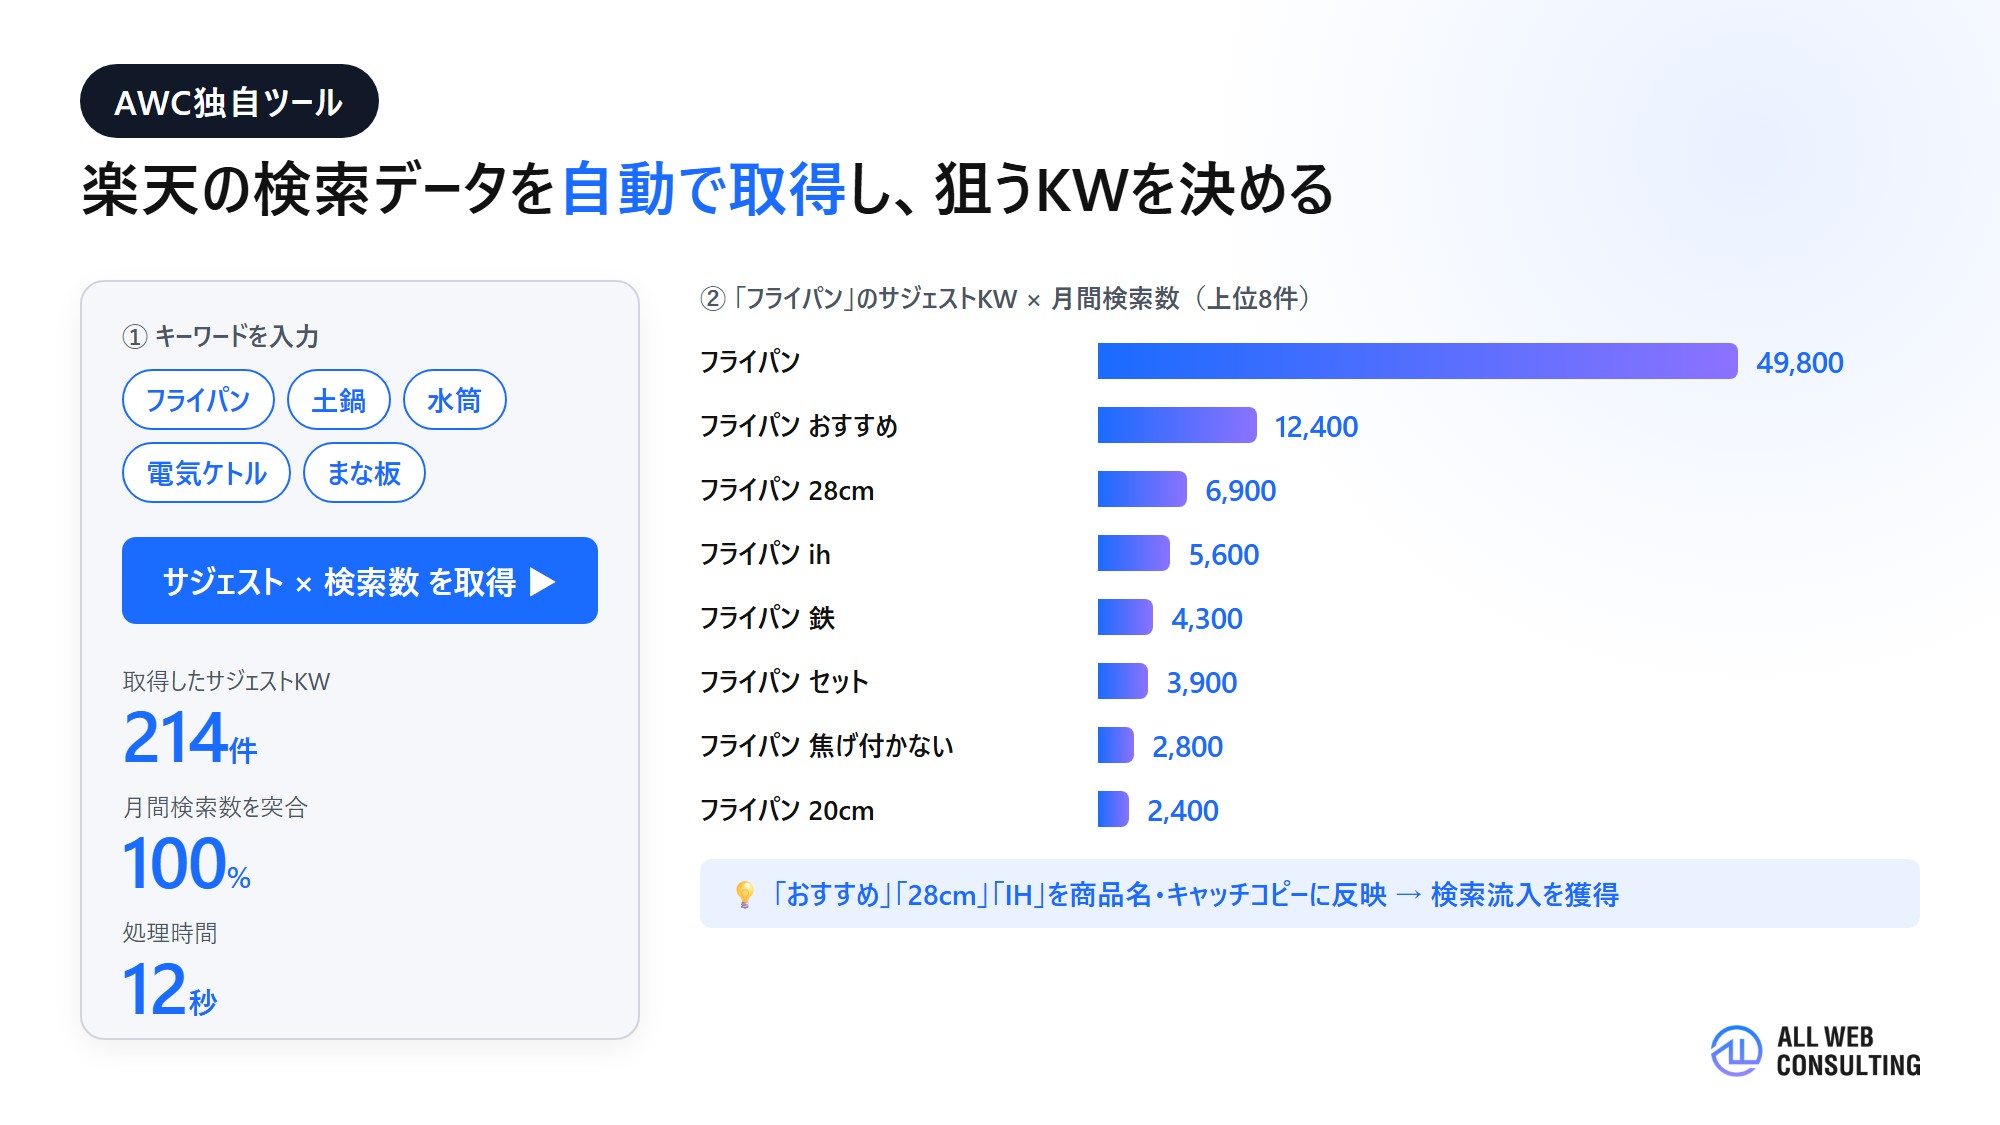The width and height of the screenshot is (2000, 1125).
Task: Click the フライパン 鉄 bar
Action: point(1125,617)
